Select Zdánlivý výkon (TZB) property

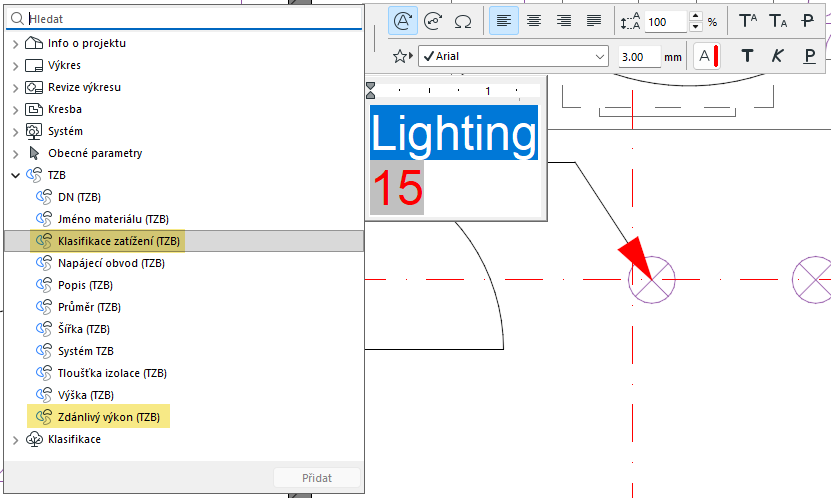coord(109,417)
